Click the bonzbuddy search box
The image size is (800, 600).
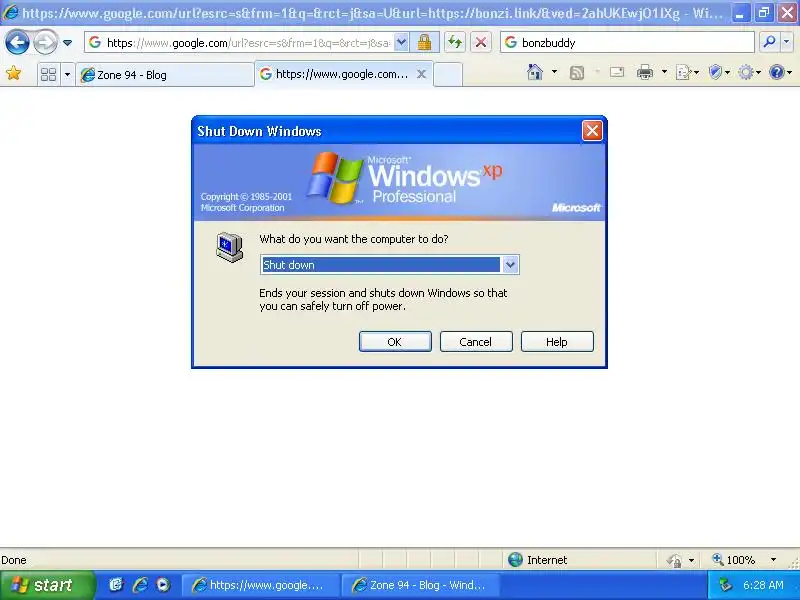(x=627, y=43)
